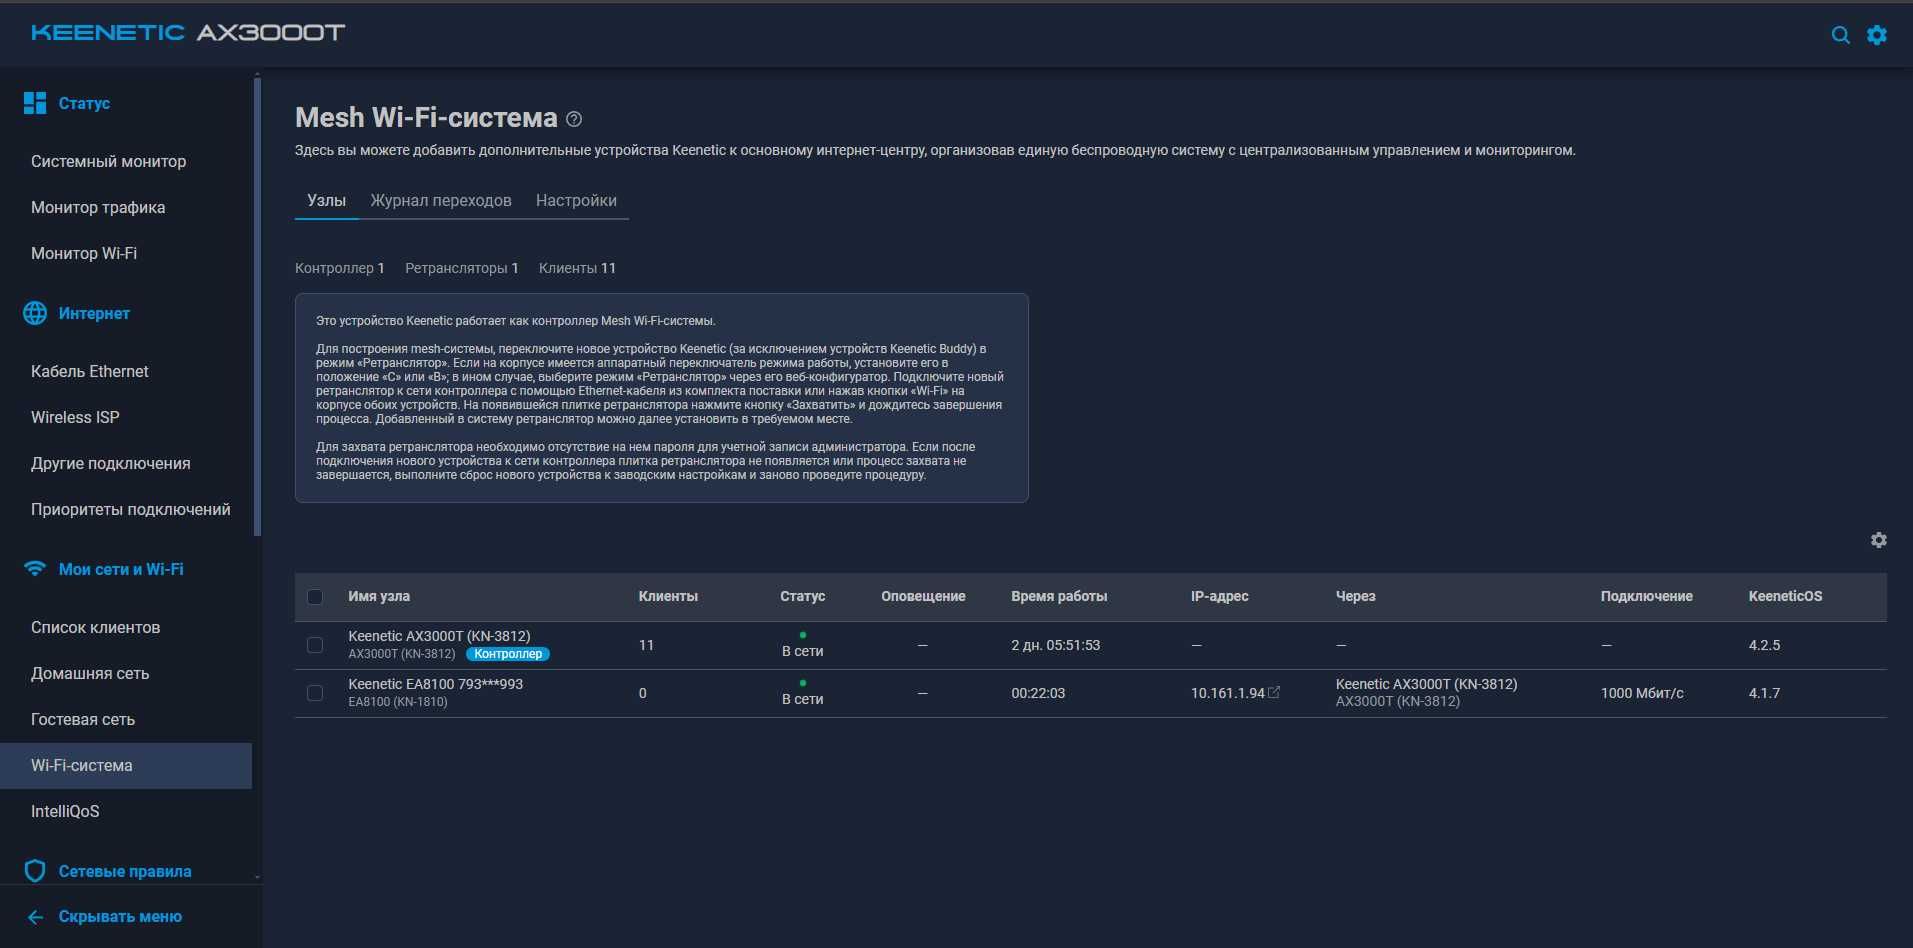Sort by Подключение column header
This screenshot has width=1913, height=948.
[x=1646, y=596]
